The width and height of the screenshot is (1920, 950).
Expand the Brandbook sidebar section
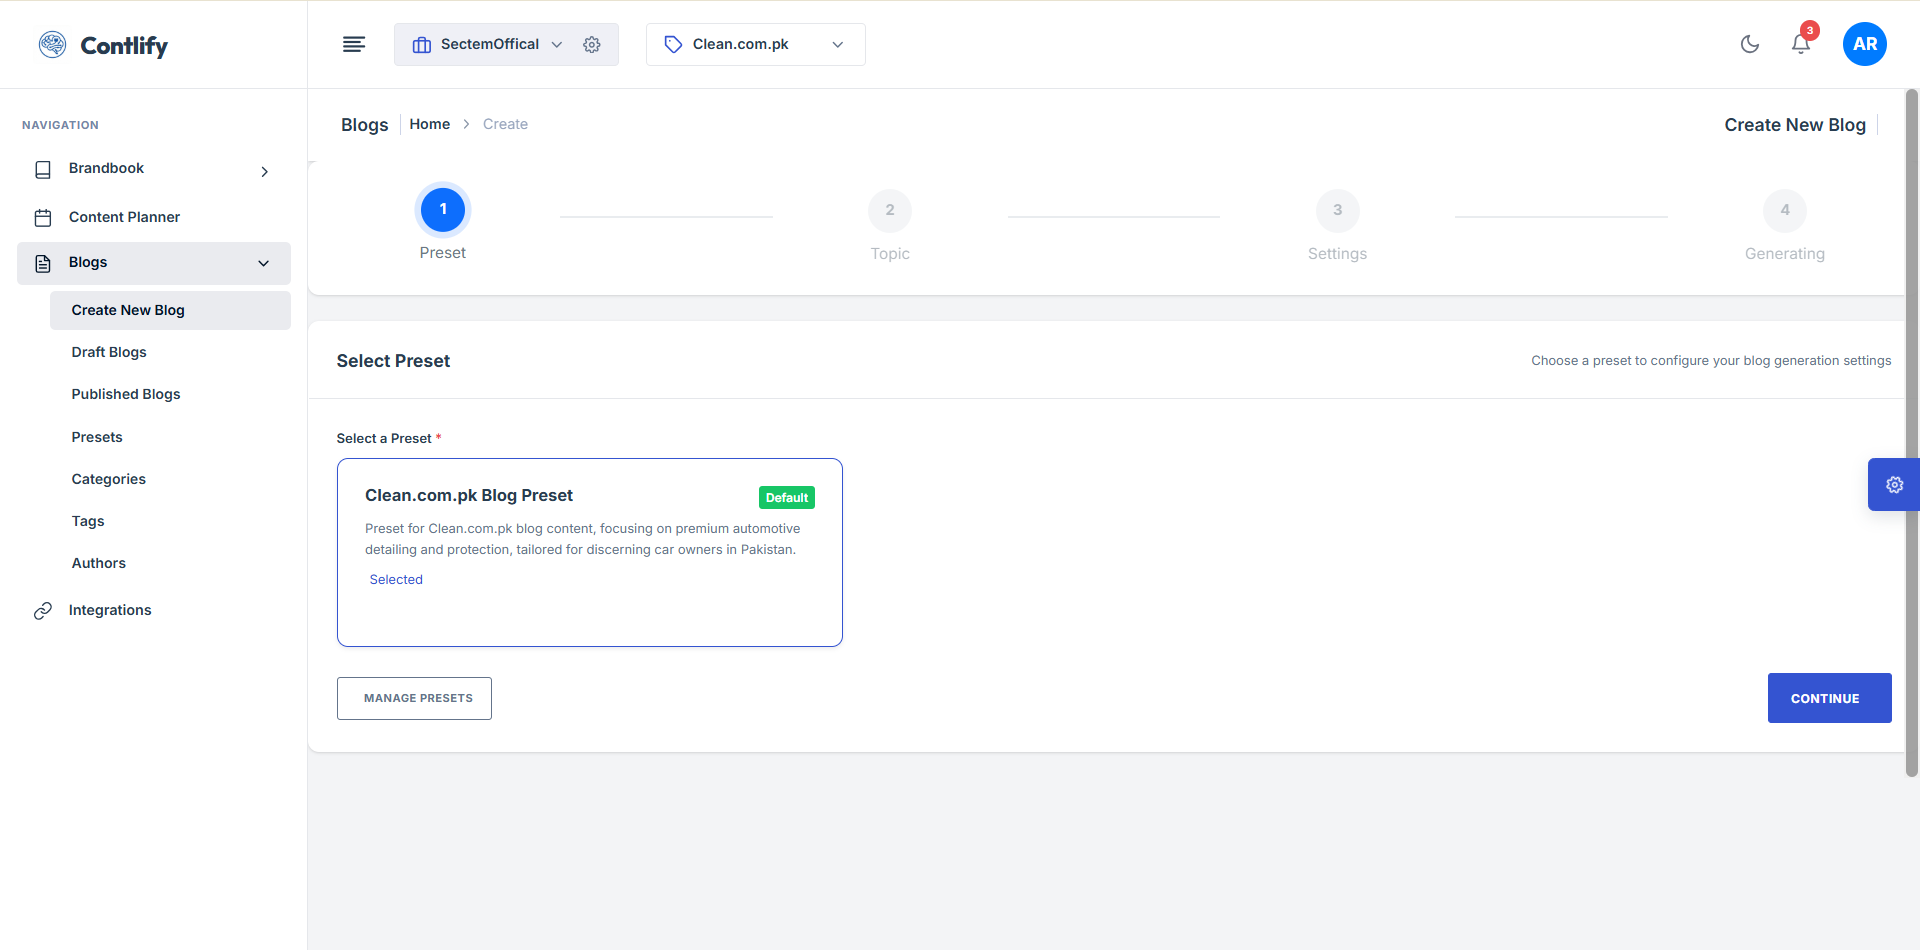pyautogui.click(x=264, y=171)
